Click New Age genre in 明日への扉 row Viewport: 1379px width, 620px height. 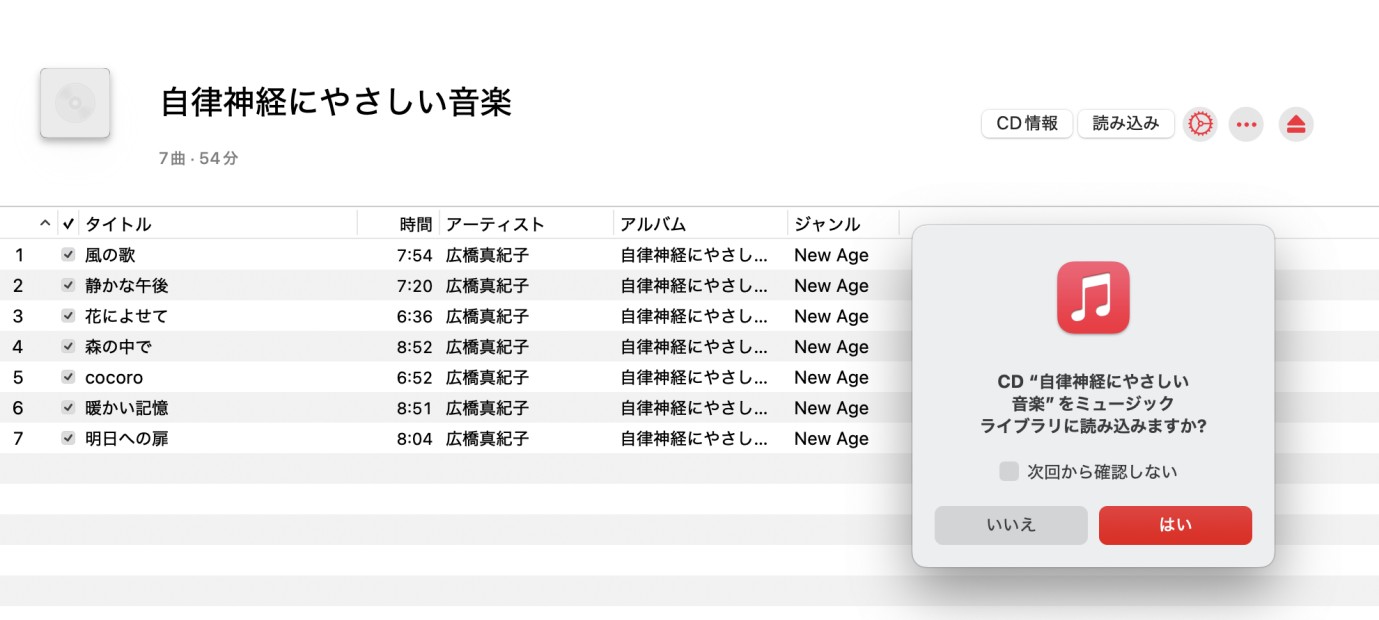(x=831, y=438)
